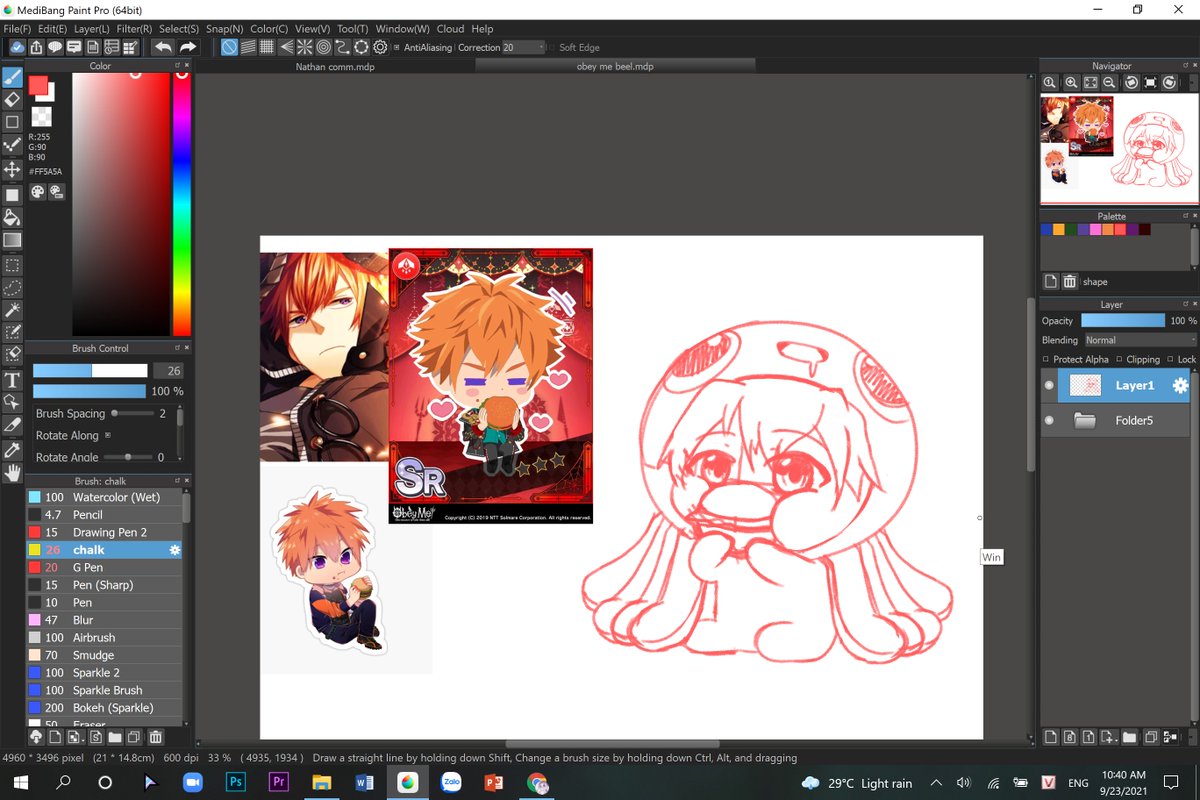Enable parallel lines snap
This screenshot has height=800, width=1200.
click(248, 47)
